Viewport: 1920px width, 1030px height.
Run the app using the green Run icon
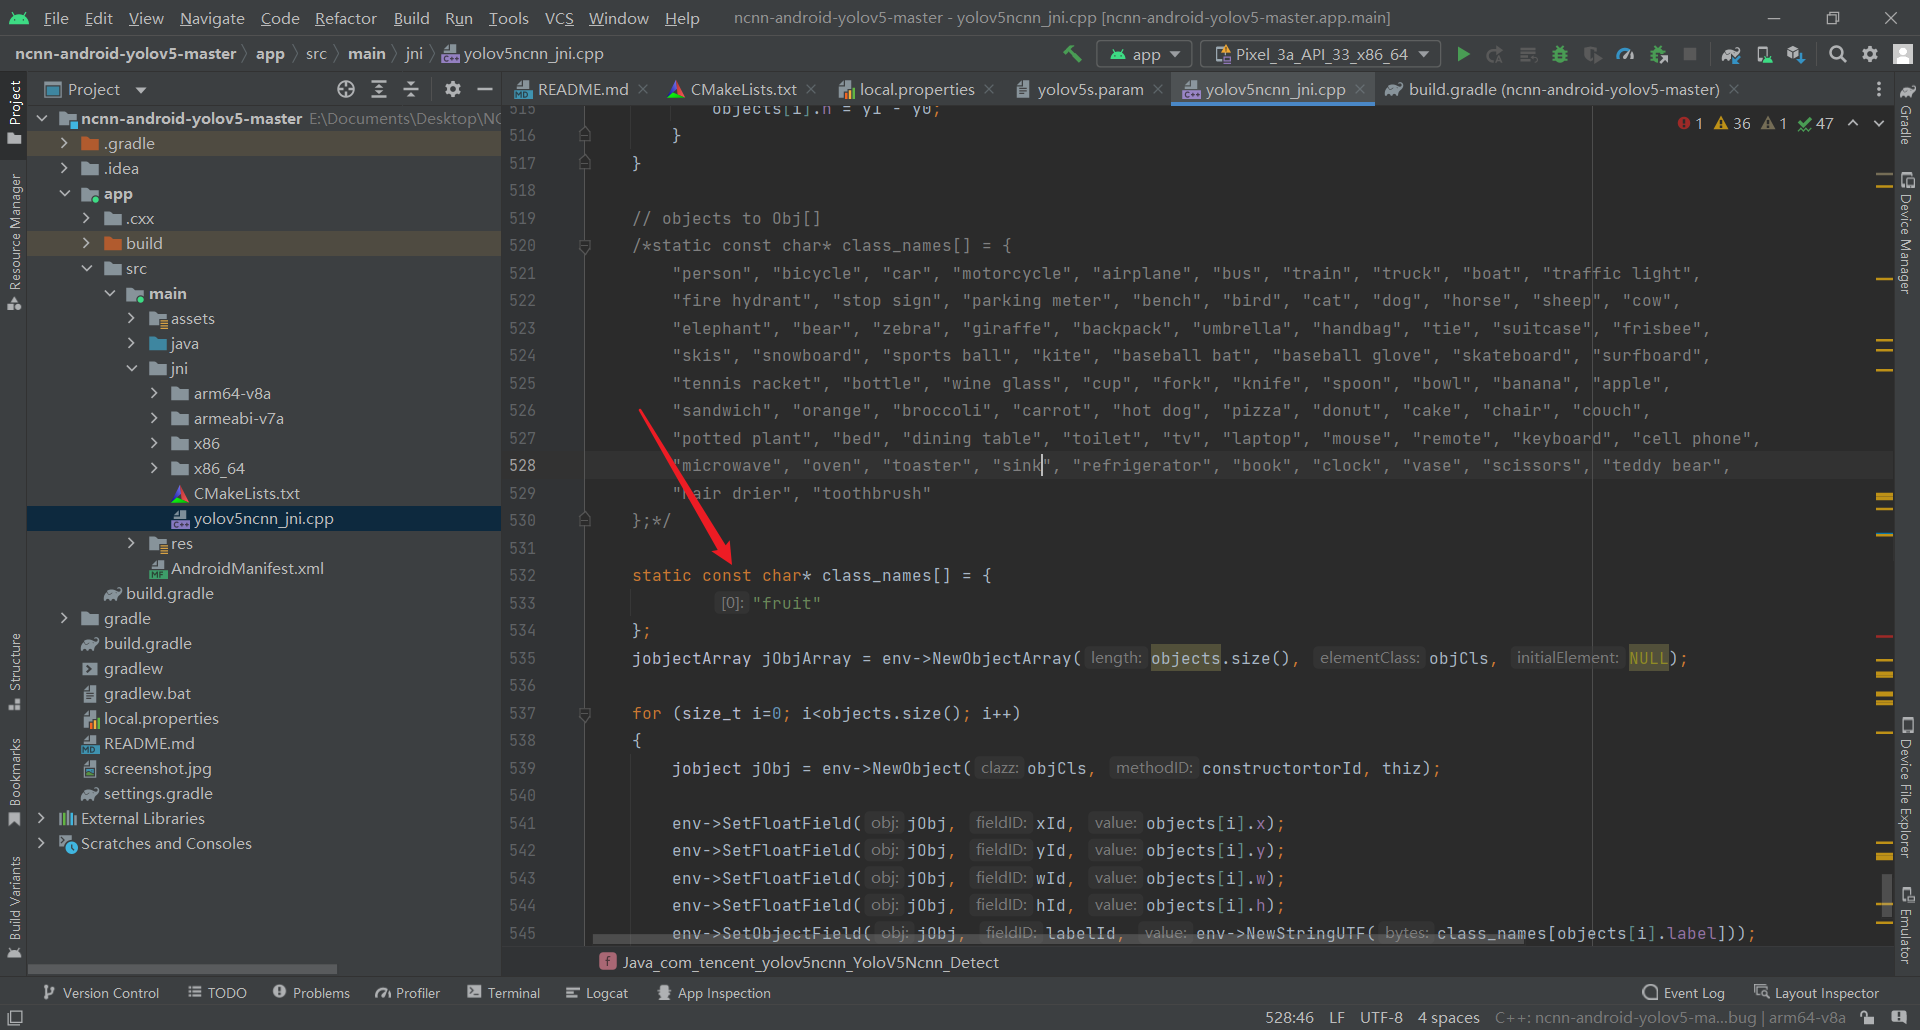click(1463, 54)
